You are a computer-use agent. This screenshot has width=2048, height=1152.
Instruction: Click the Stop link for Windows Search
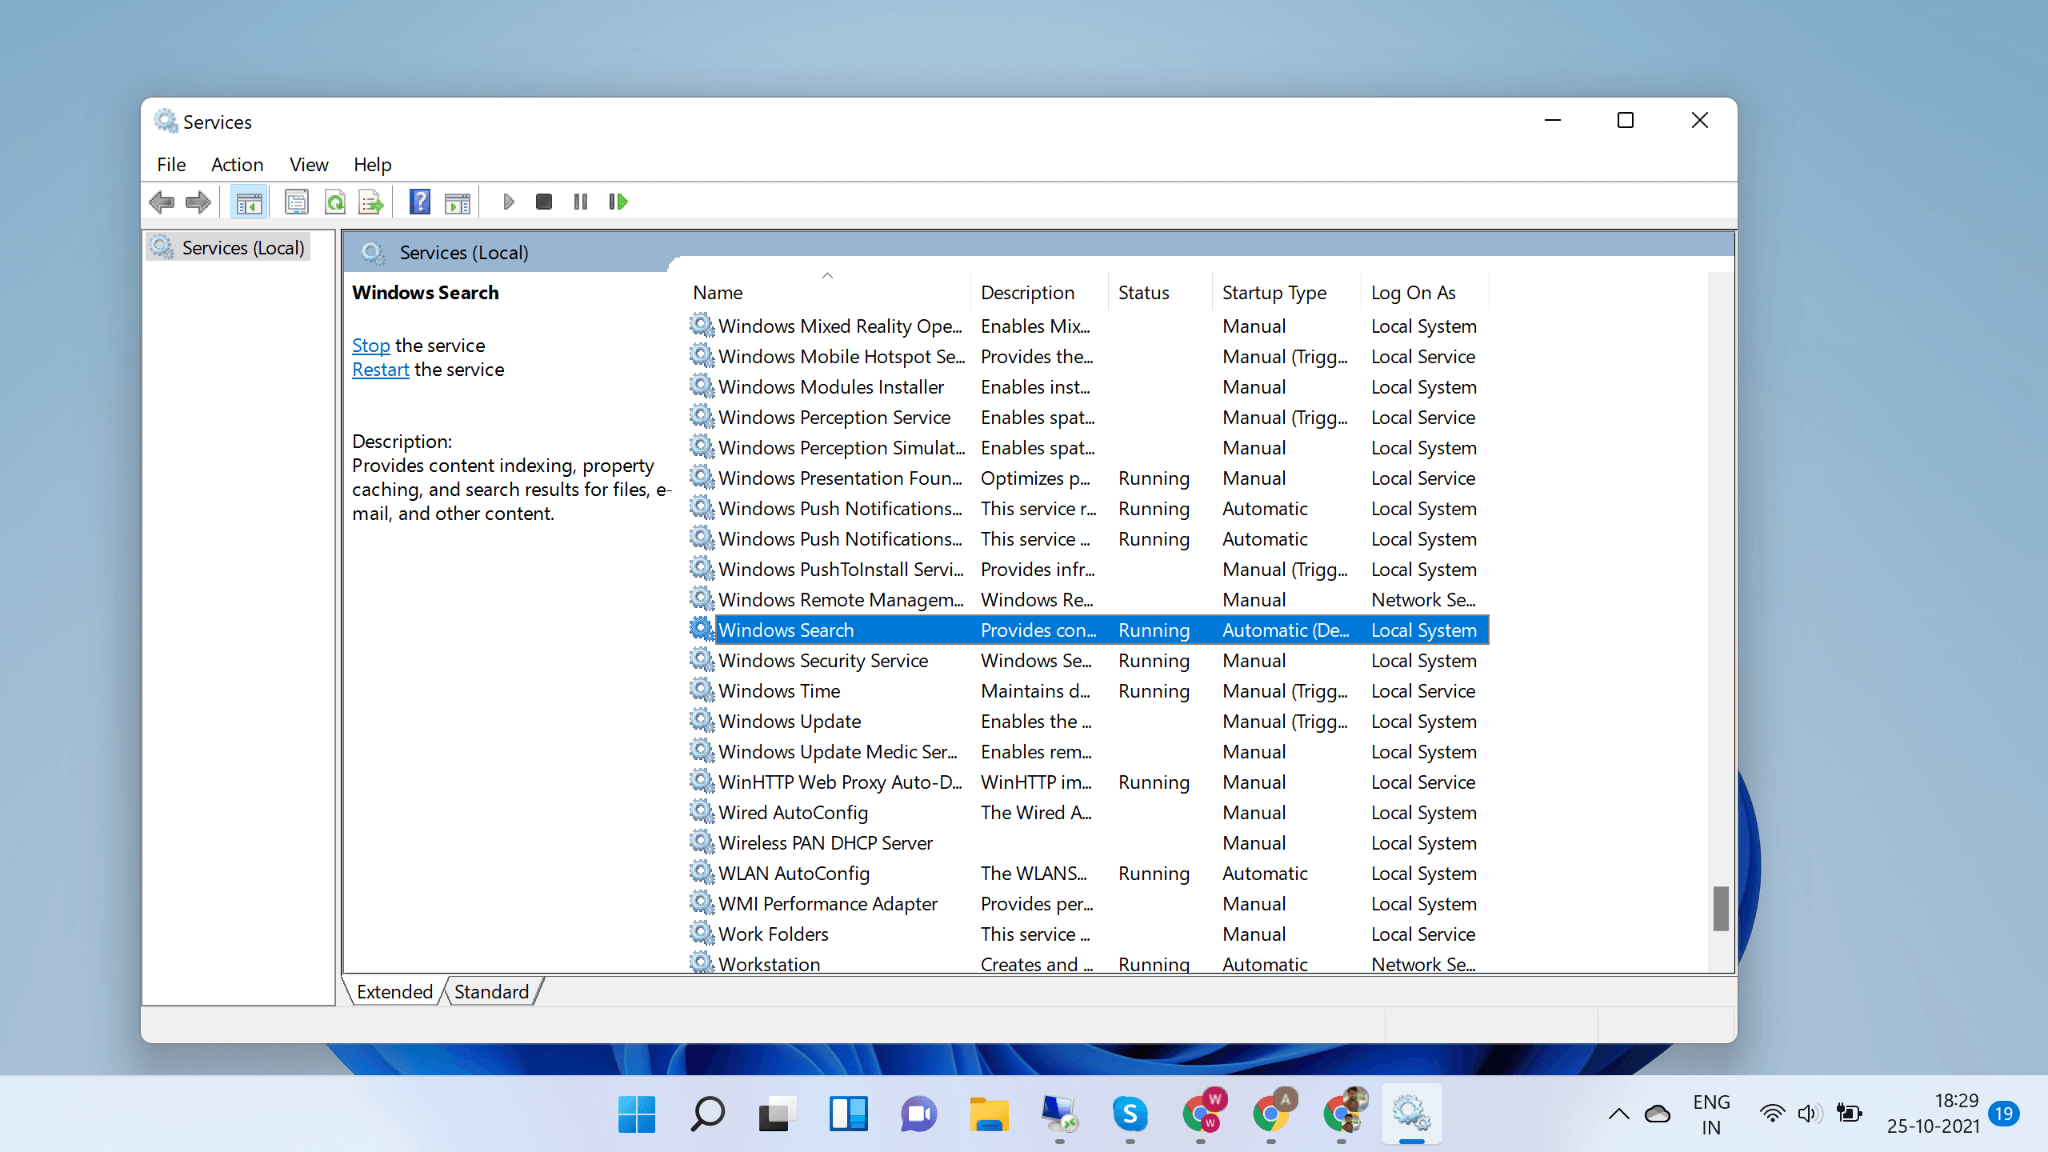(371, 345)
